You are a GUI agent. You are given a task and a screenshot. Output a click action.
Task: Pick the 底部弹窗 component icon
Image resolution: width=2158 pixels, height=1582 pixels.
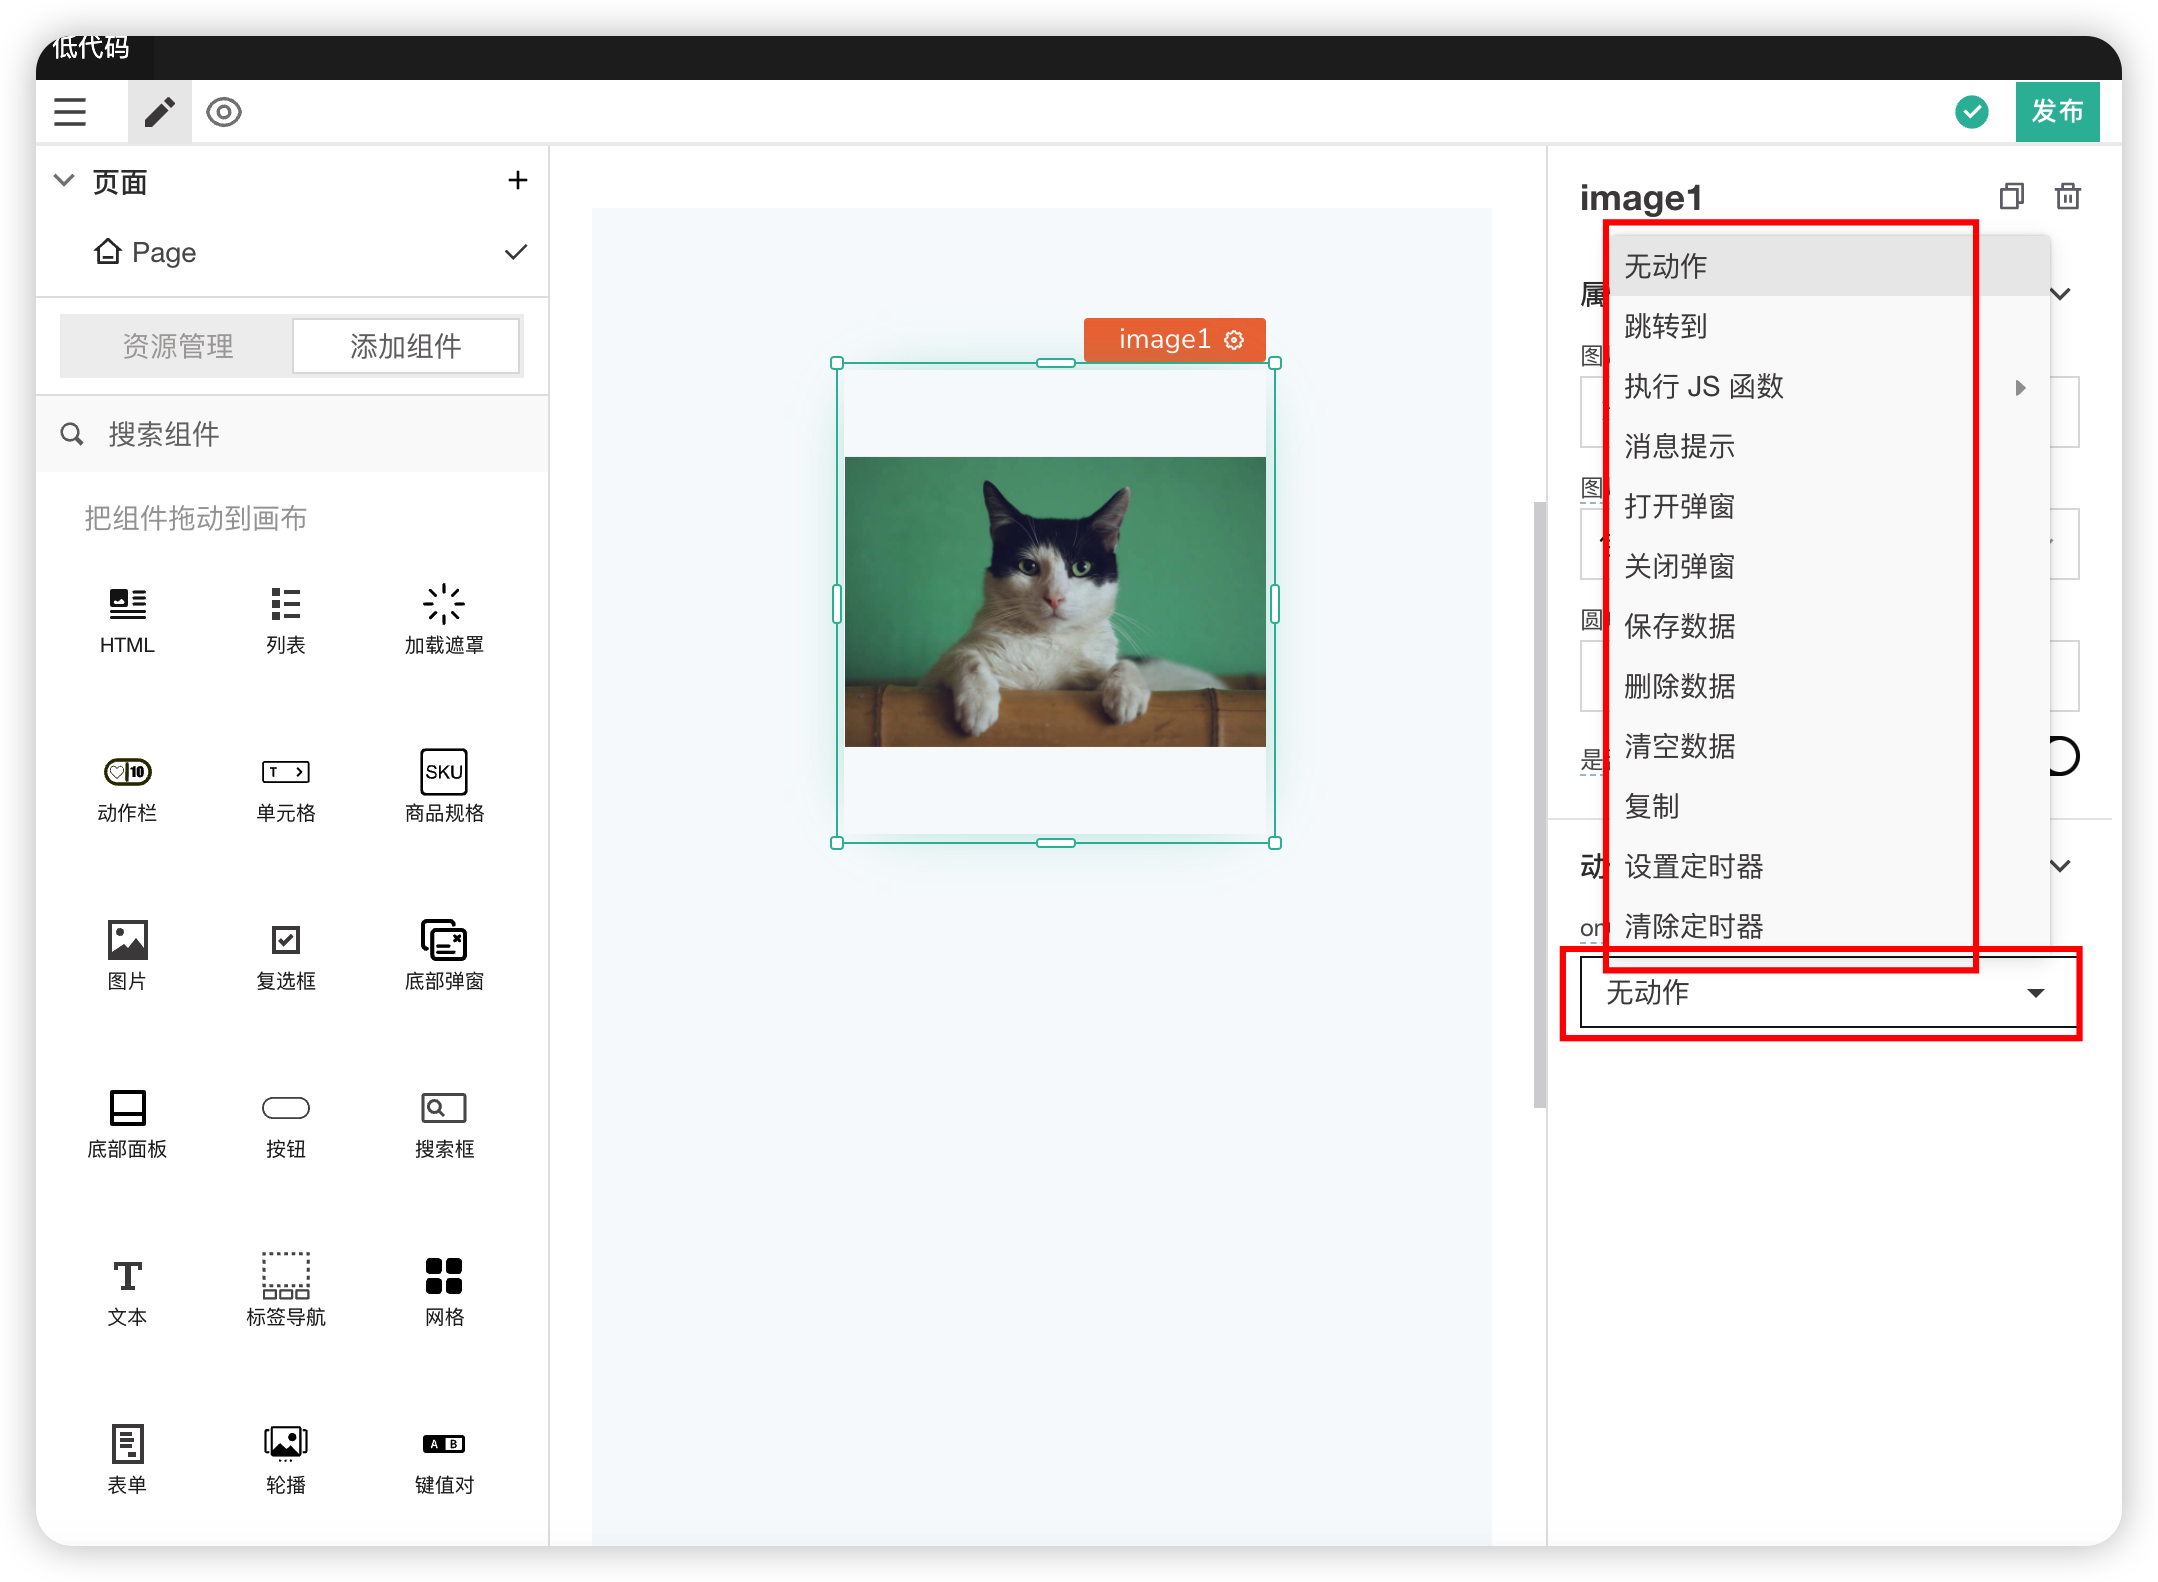pyautogui.click(x=444, y=940)
